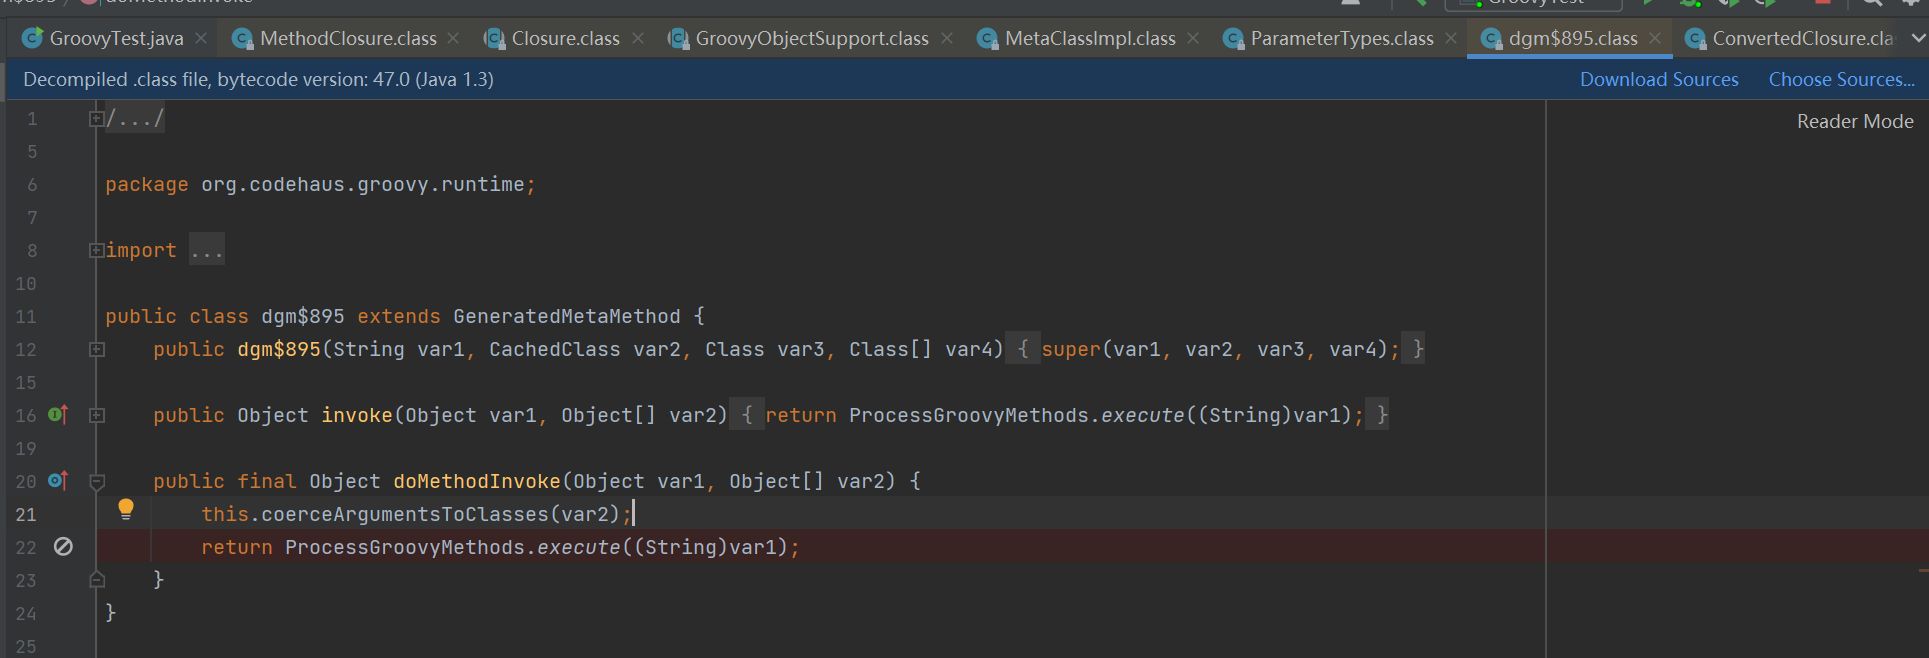This screenshot has height=658, width=1929.
Task: Click line number 11 in gutter
Action: click(x=26, y=317)
